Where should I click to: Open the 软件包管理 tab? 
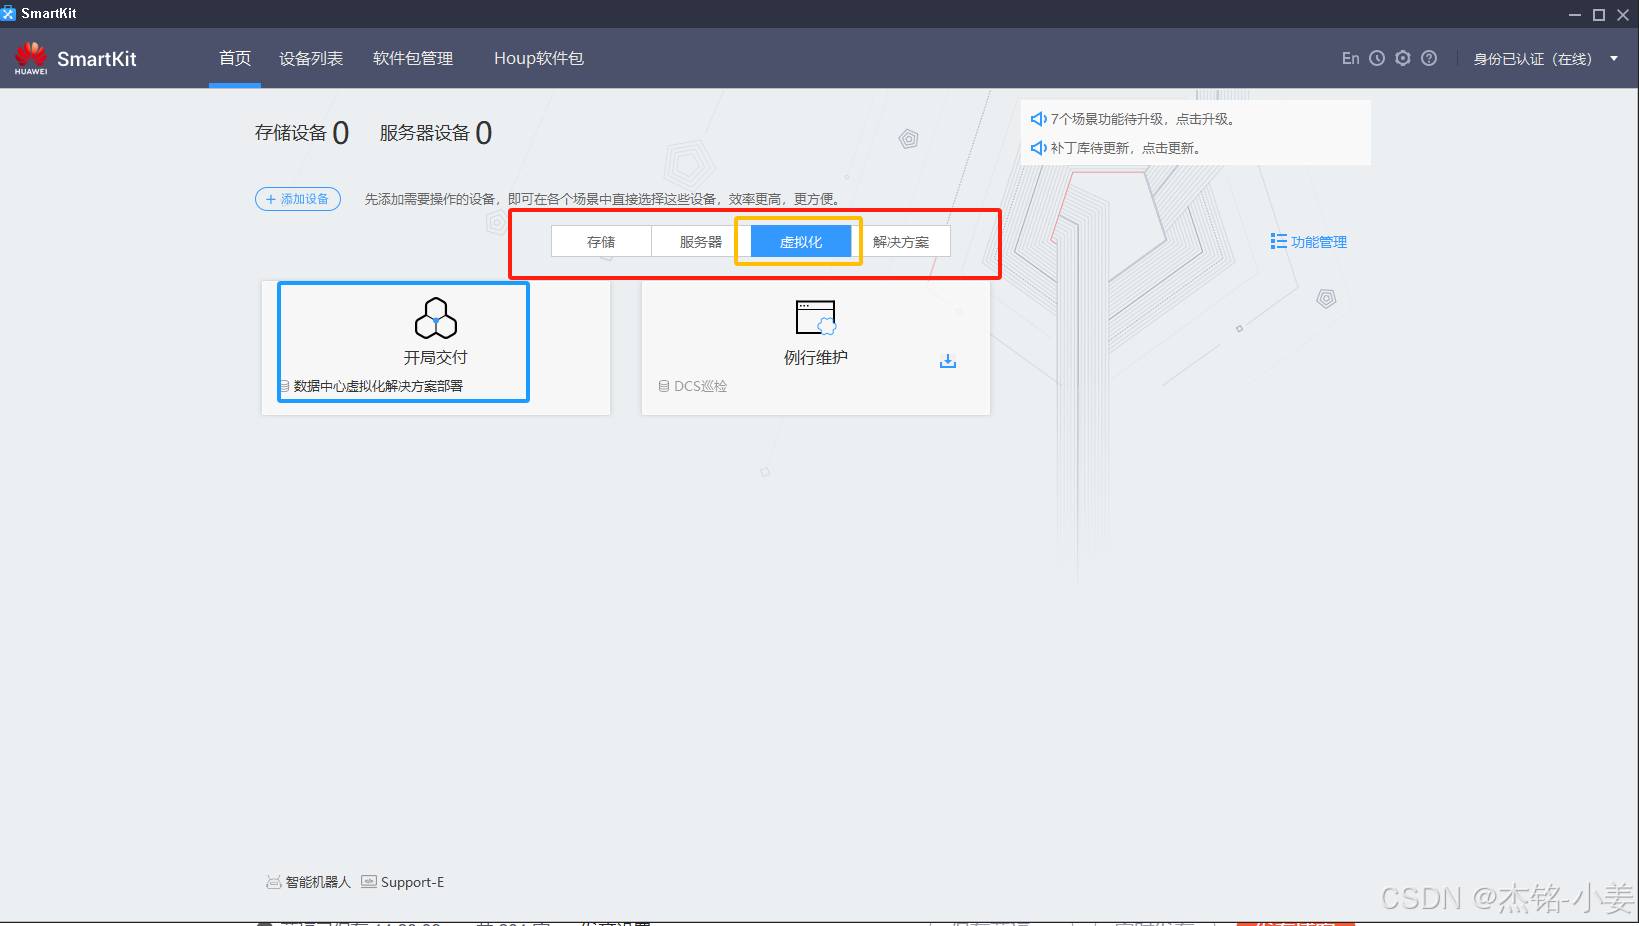[413, 58]
